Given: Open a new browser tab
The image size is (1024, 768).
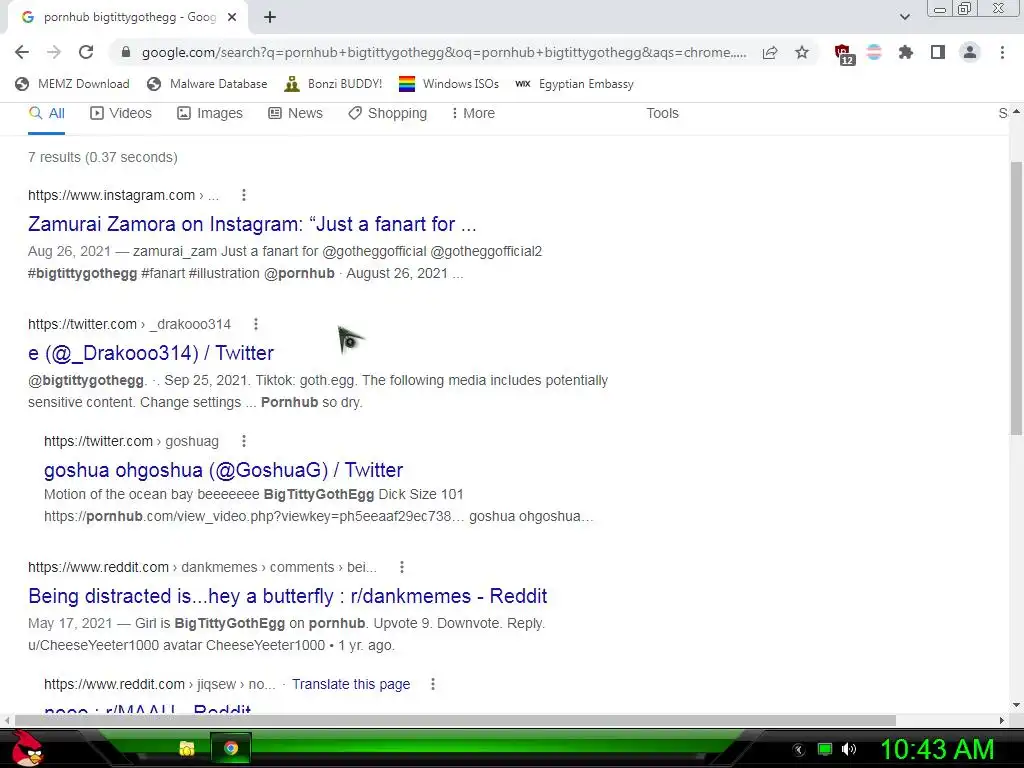Looking at the screenshot, I should [x=270, y=17].
